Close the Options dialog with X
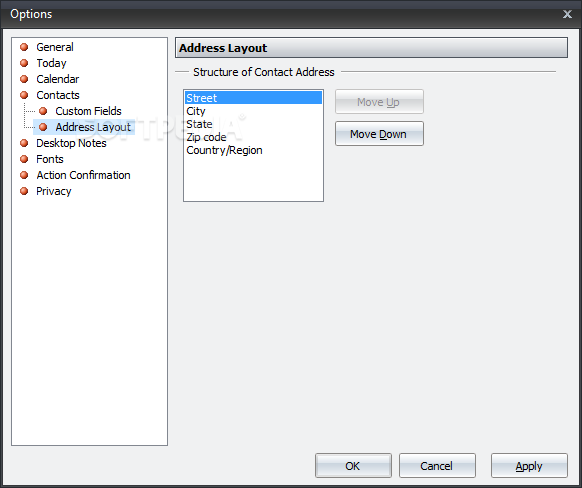 (567, 14)
